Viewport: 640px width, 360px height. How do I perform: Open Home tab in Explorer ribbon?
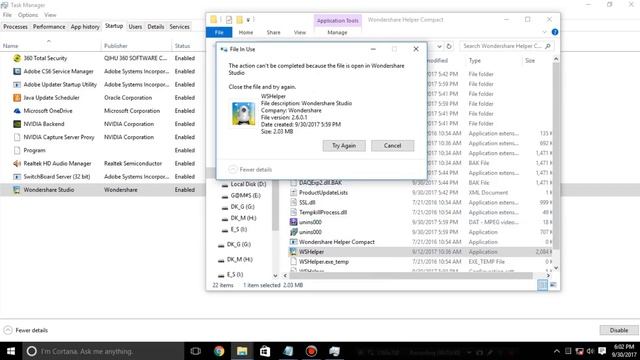click(246, 32)
